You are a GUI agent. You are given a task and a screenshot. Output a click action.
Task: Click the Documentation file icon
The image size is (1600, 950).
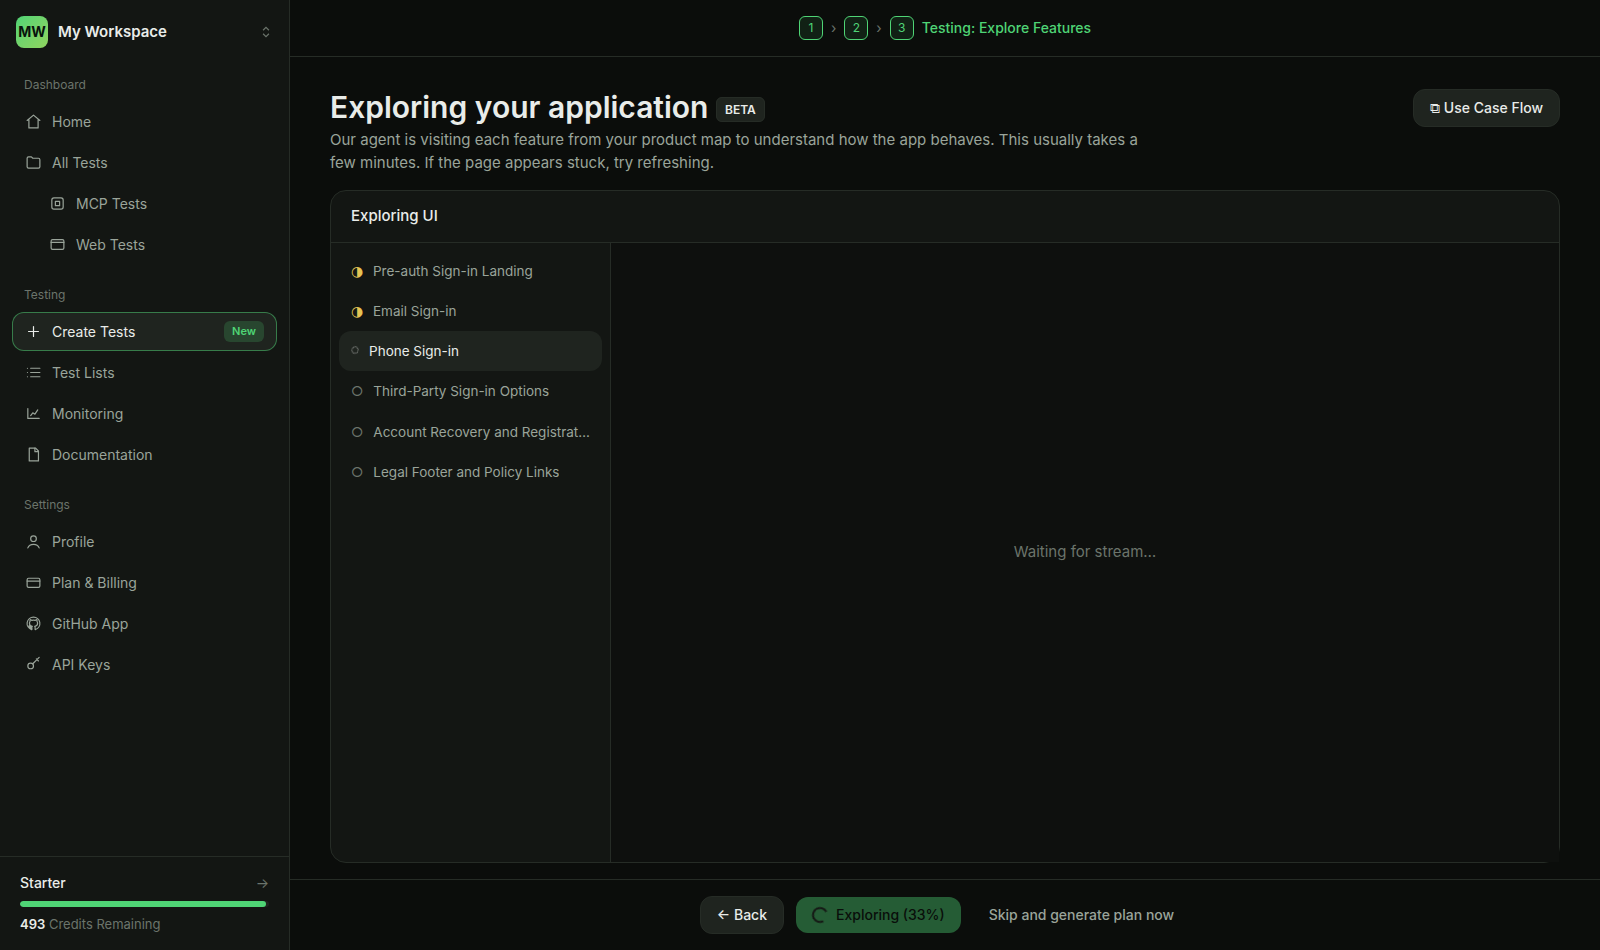click(x=33, y=455)
